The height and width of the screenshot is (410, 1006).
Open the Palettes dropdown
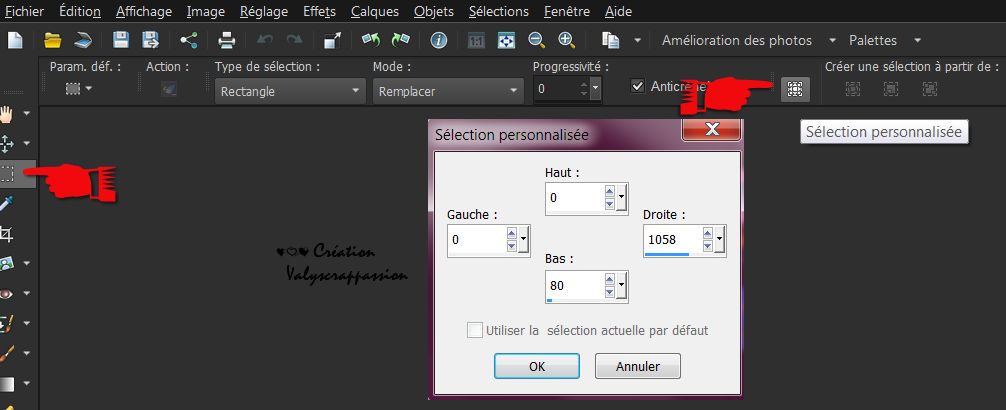pos(886,41)
